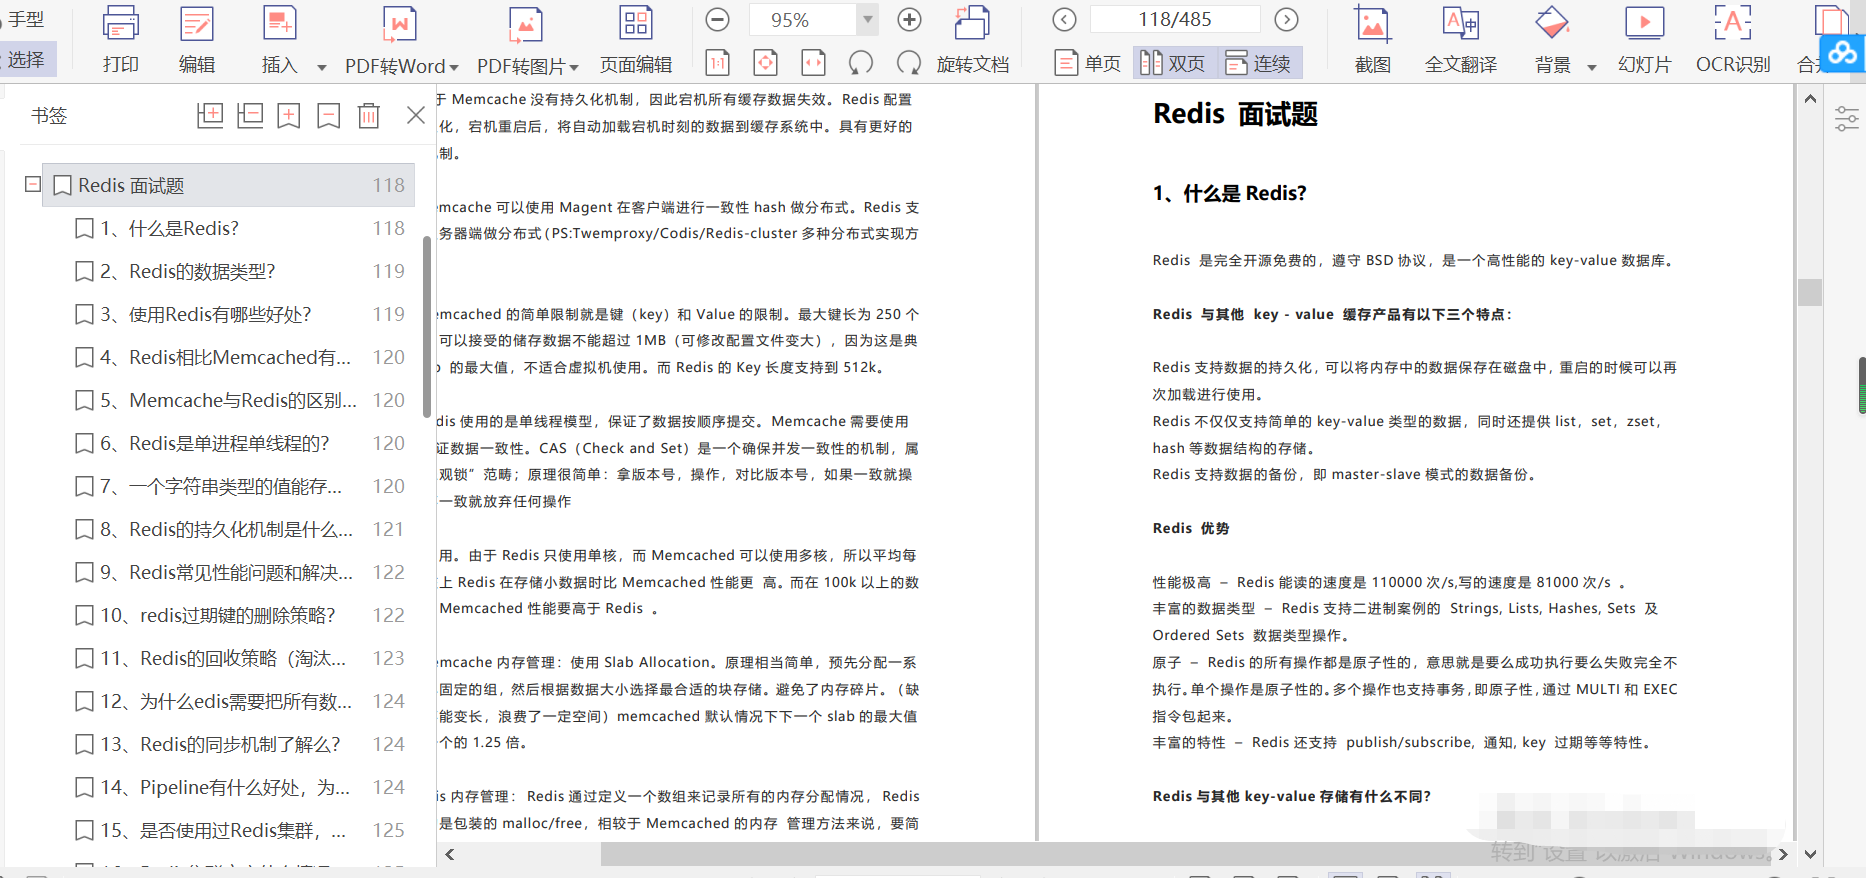The height and width of the screenshot is (878, 1866).
Task: Open bookmark 3、使用Redis有哪些好处?
Action: 240,314
